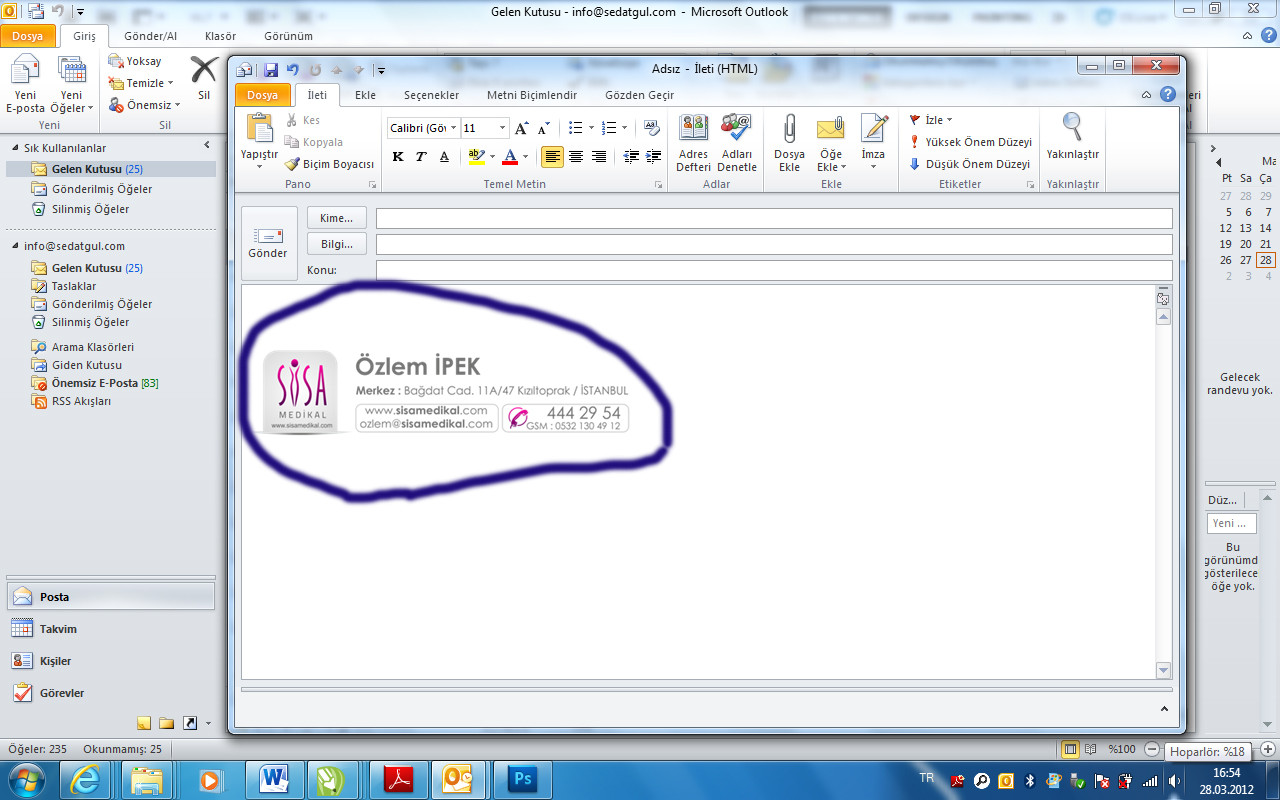Screen dimensions: 1280x800
Task: Click red font color button
Action: click(509, 156)
